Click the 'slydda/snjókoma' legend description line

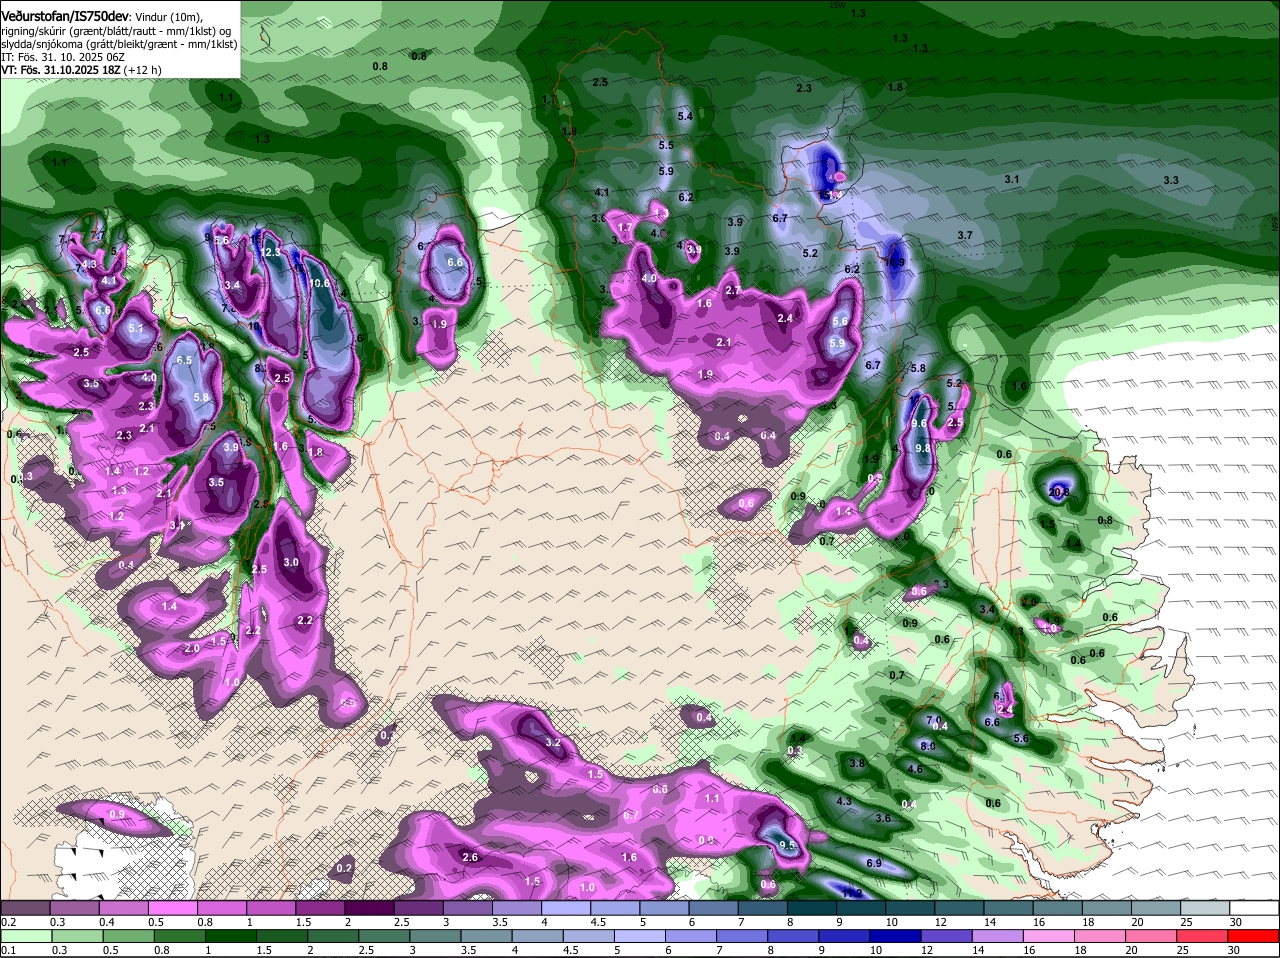click(118, 44)
